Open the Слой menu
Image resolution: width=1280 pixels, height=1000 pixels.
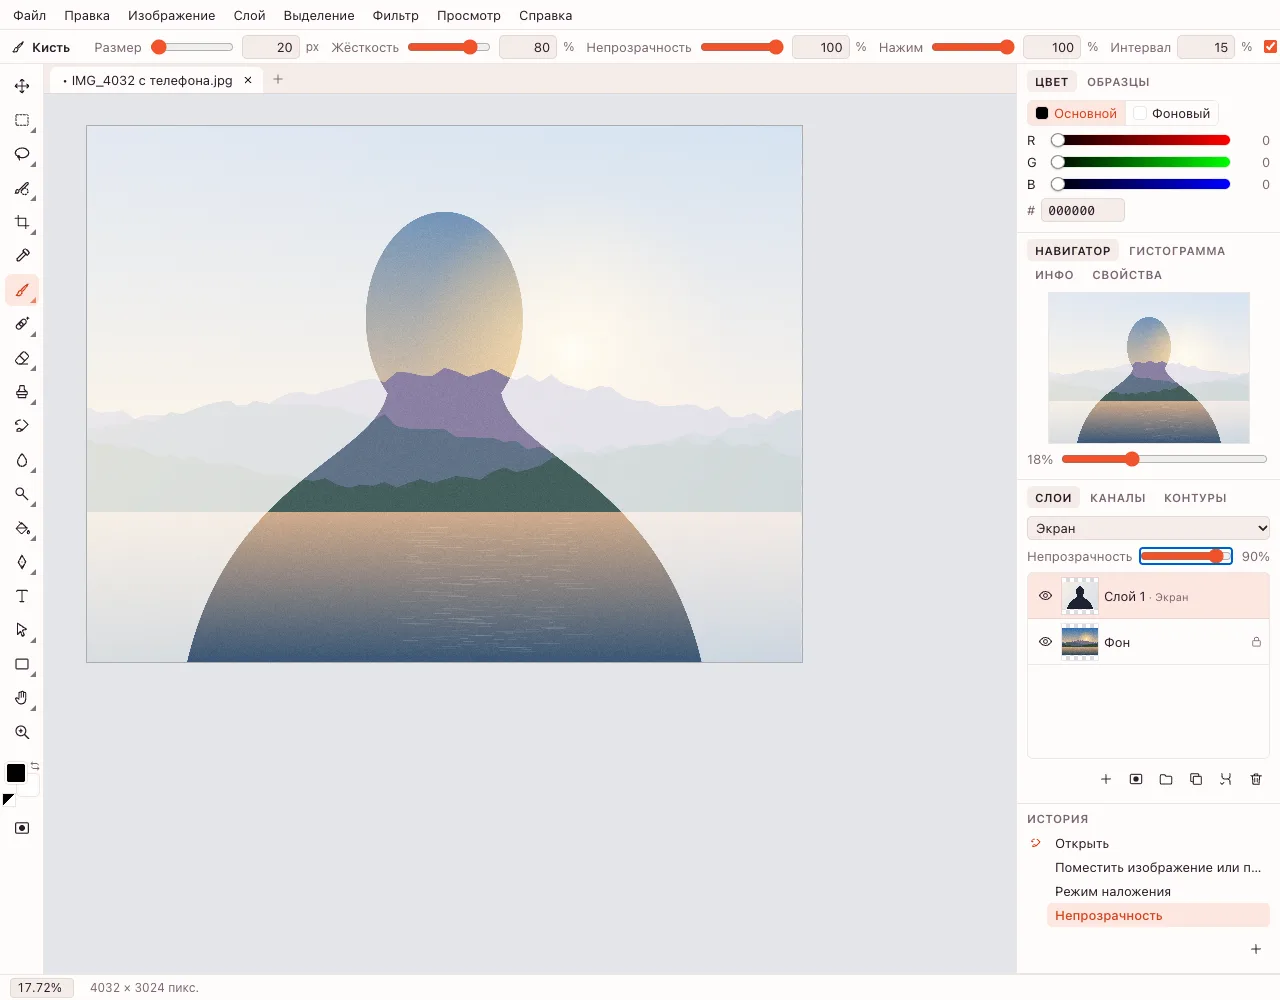click(x=249, y=15)
